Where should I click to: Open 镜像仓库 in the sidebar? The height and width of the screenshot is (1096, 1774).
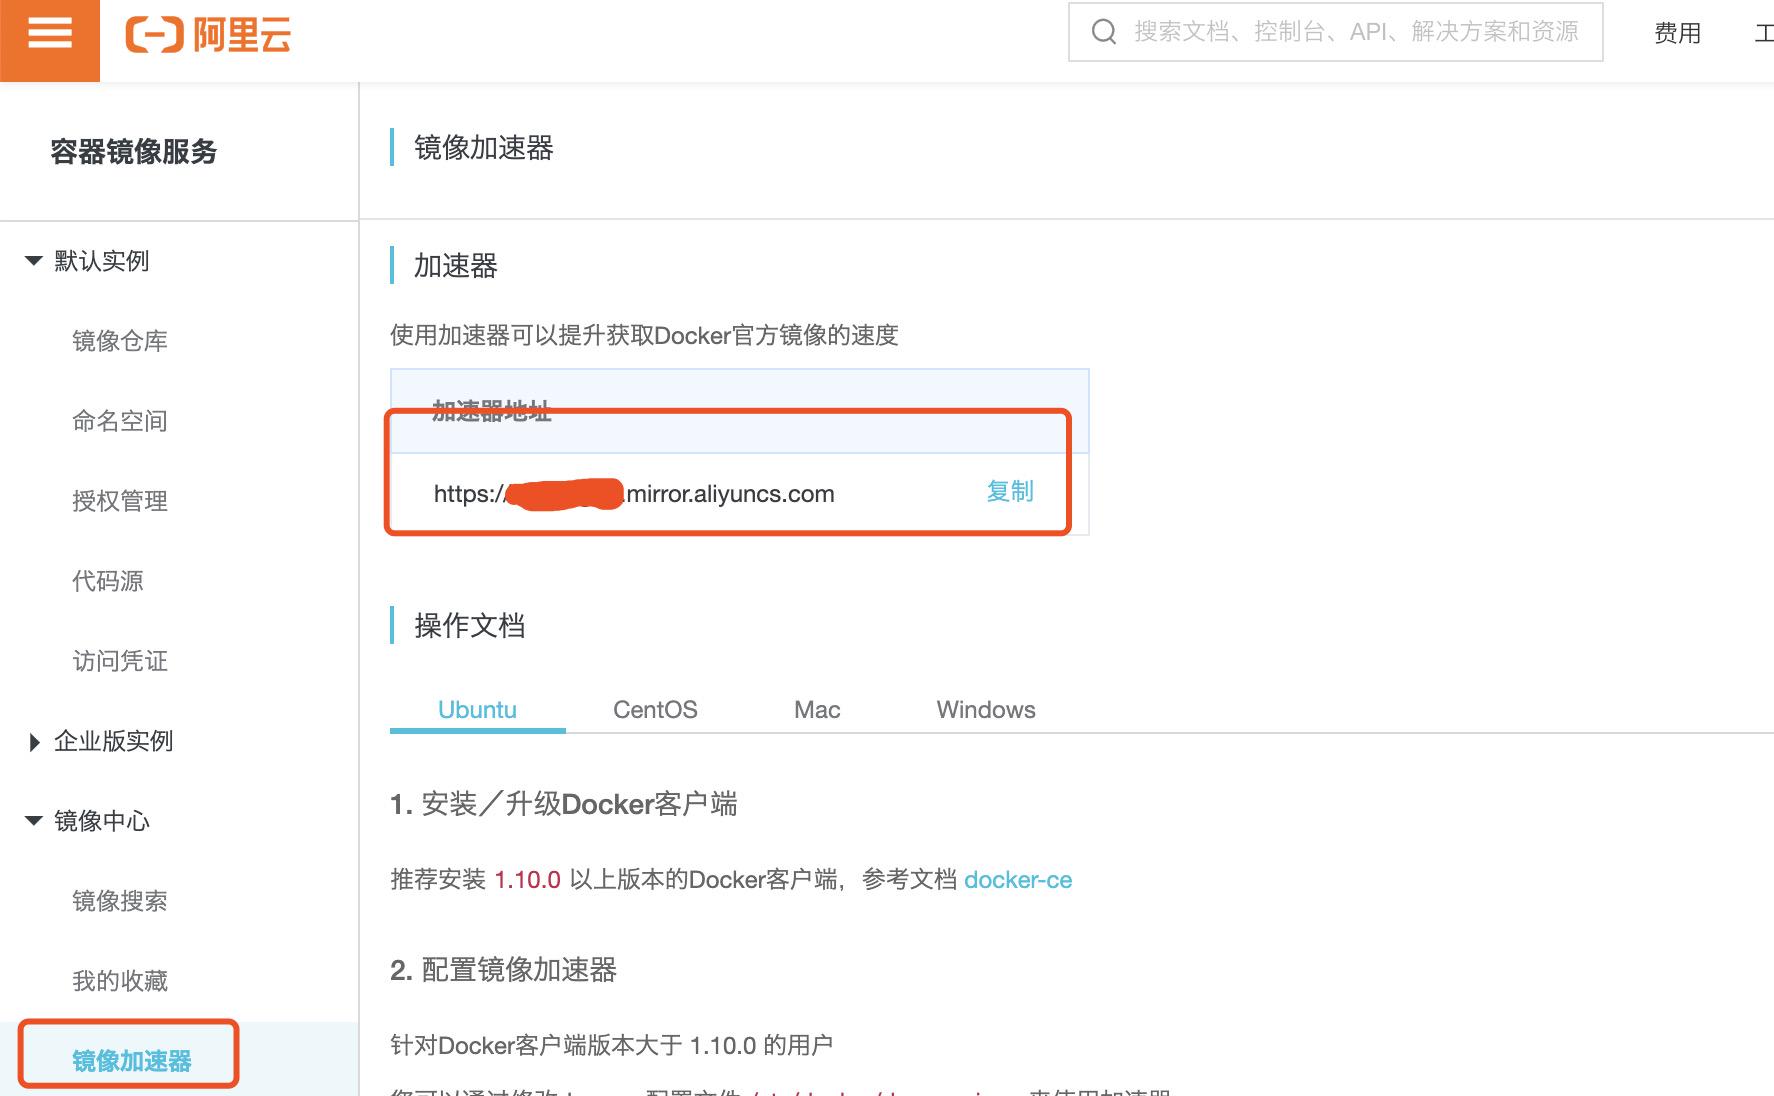(x=120, y=341)
